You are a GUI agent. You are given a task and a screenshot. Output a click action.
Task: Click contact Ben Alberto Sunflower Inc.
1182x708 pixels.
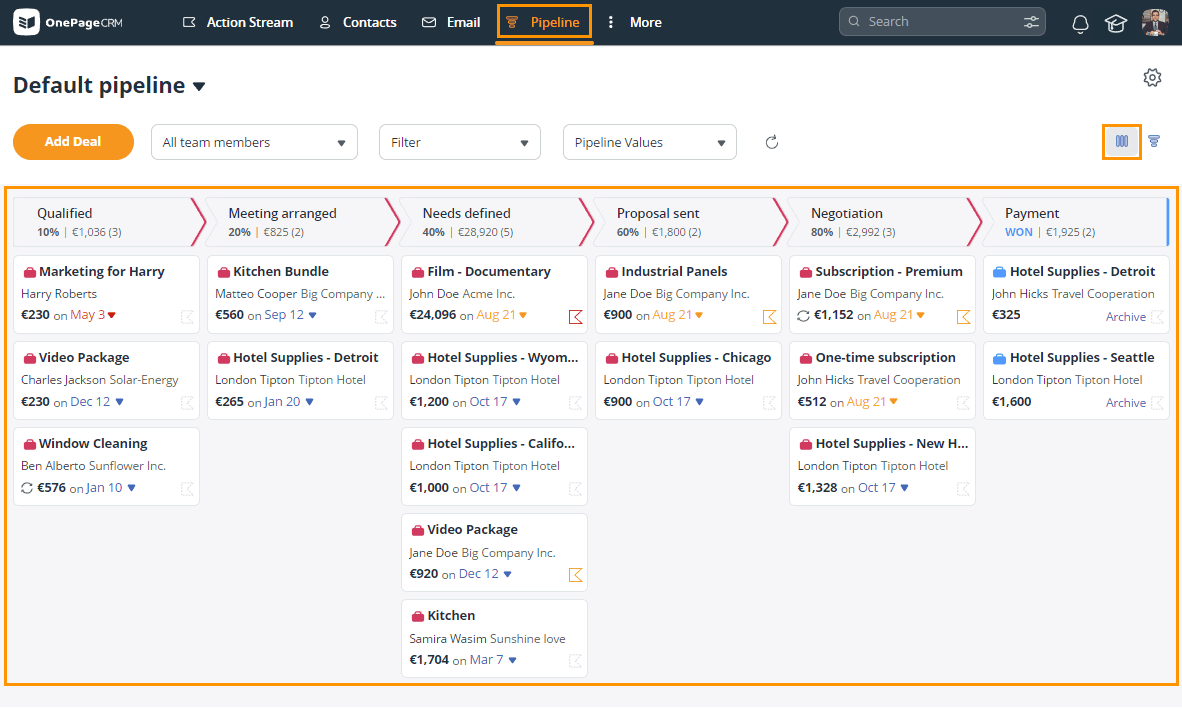point(93,466)
